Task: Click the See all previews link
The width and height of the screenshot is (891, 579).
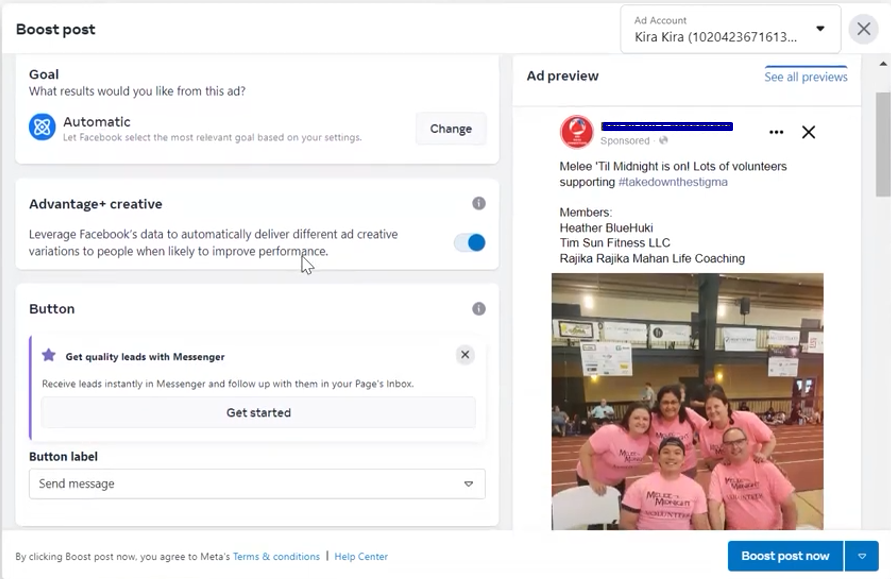Action: tap(805, 77)
